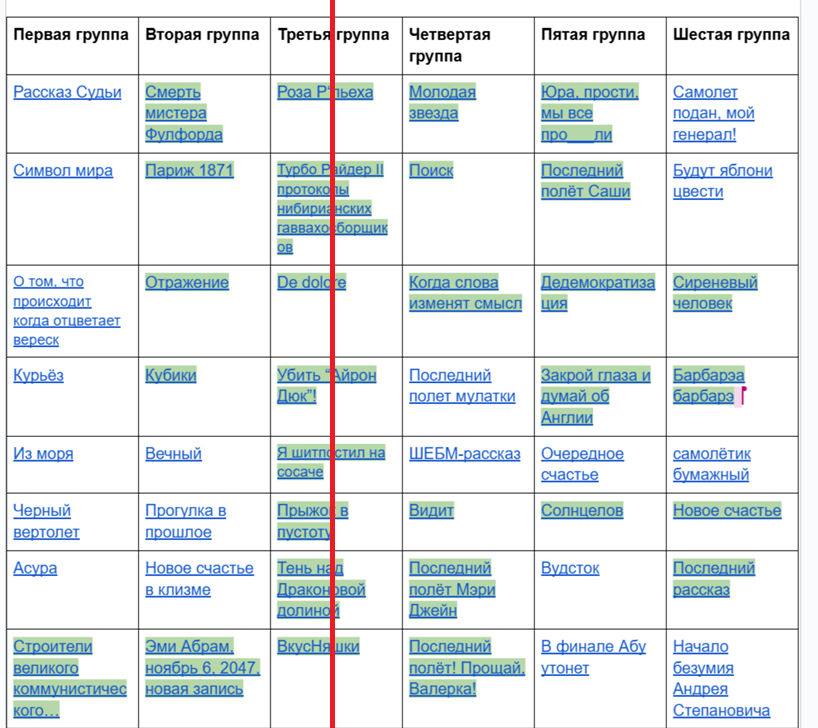The image size is (818, 728).
Task: Open the link 'Видит'
Action: 431,510
